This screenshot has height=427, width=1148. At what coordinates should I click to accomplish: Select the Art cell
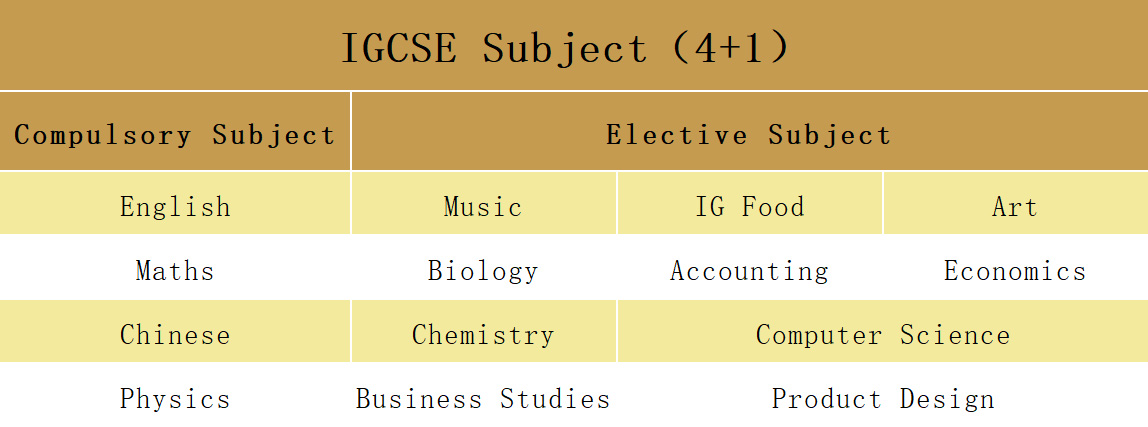pos(1014,207)
